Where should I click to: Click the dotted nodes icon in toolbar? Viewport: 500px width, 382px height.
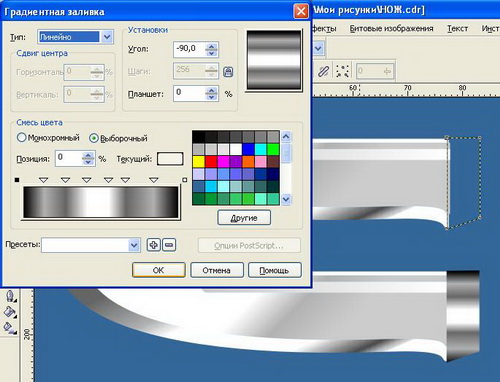pyautogui.click(x=342, y=71)
